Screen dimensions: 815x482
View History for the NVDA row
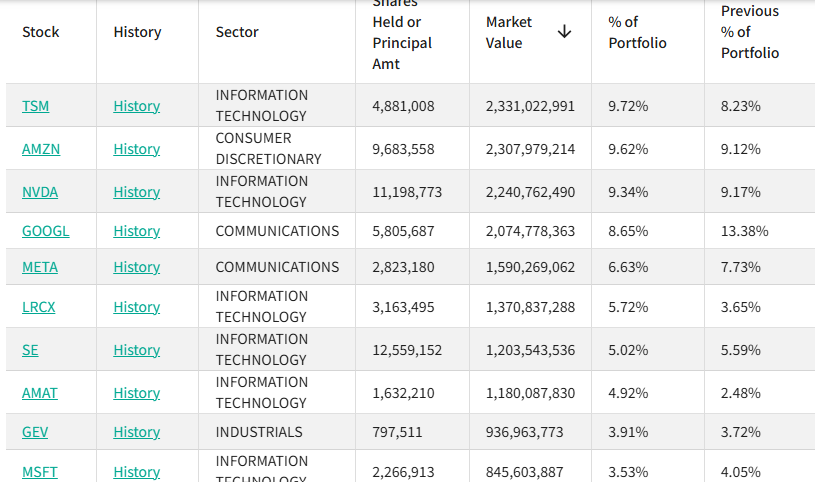point(137,192)
